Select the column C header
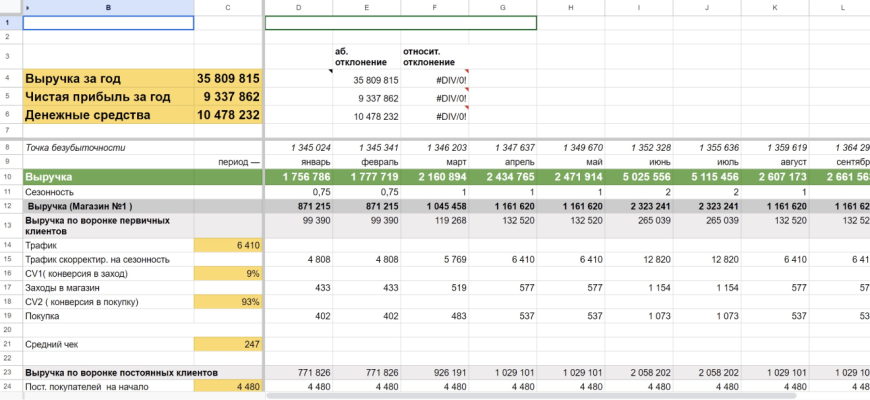 coord(228,8)
